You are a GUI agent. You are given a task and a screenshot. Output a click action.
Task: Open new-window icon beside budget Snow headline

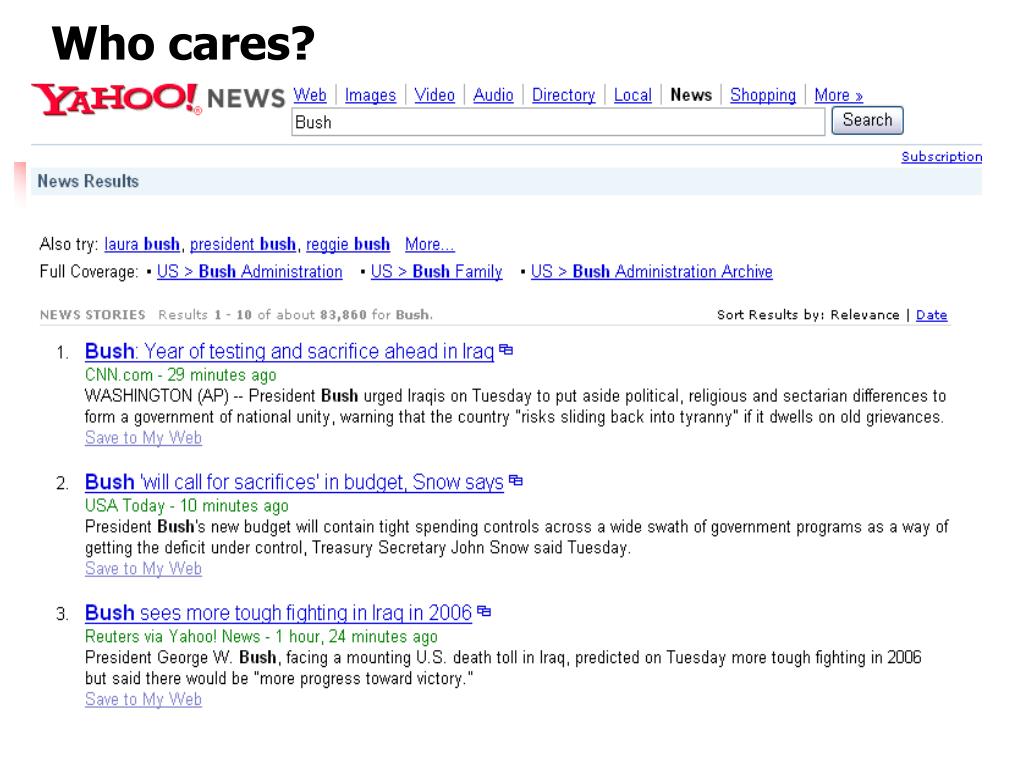[x=516, y=481]
